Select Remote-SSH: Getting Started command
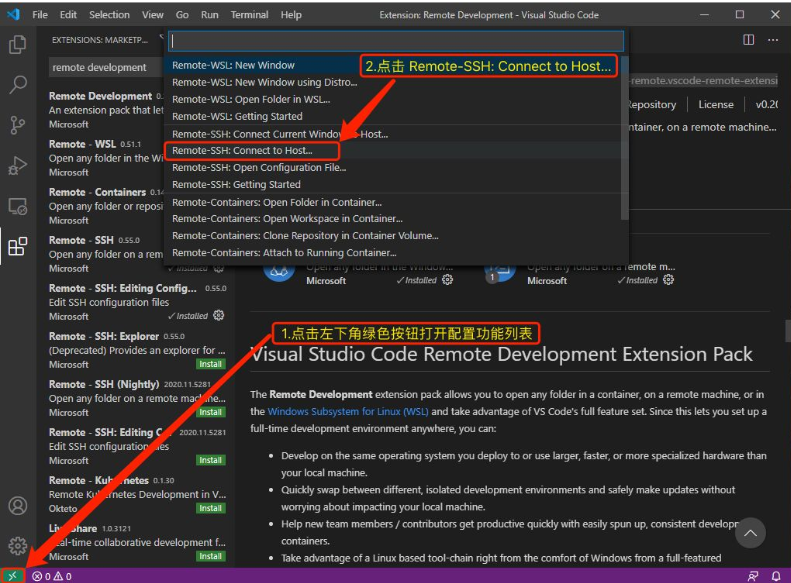Screen dimensions: 791x583 coord(393,185)
